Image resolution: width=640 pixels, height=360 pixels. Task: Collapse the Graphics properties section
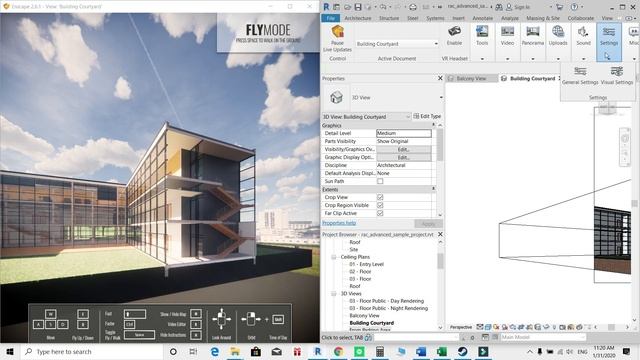pos(433,125)
